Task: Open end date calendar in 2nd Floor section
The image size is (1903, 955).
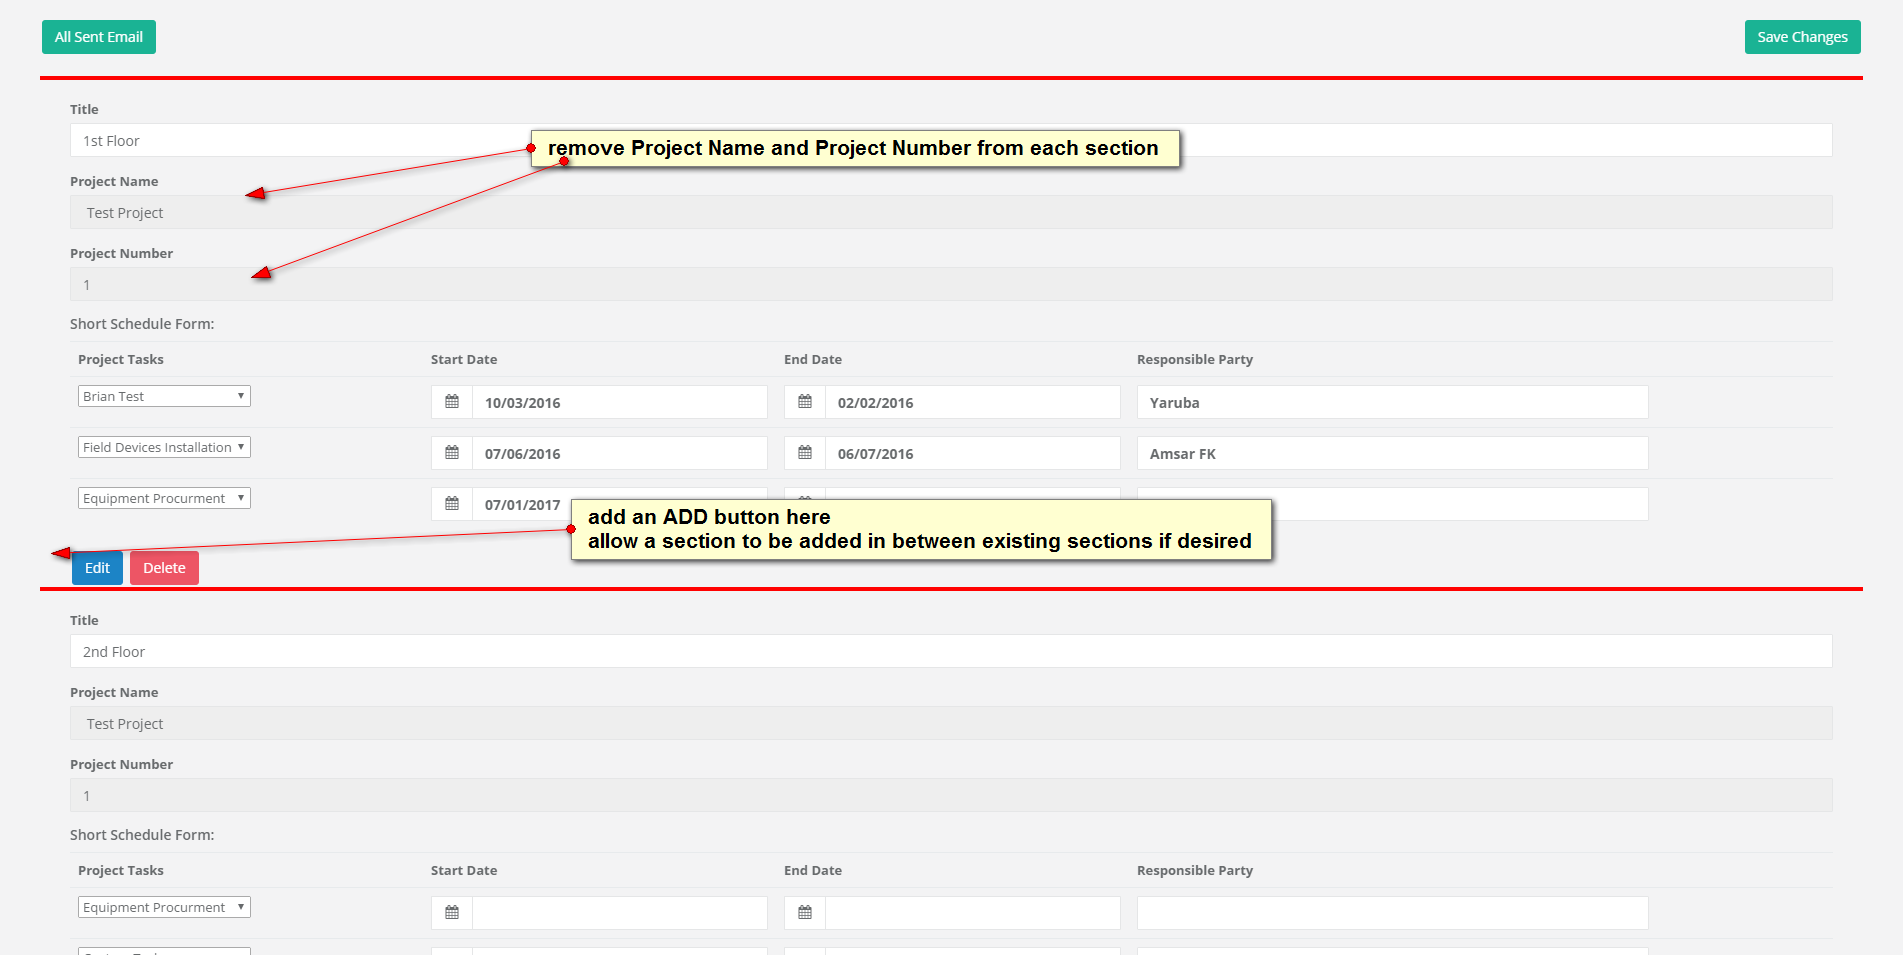Action: point(805,913)
